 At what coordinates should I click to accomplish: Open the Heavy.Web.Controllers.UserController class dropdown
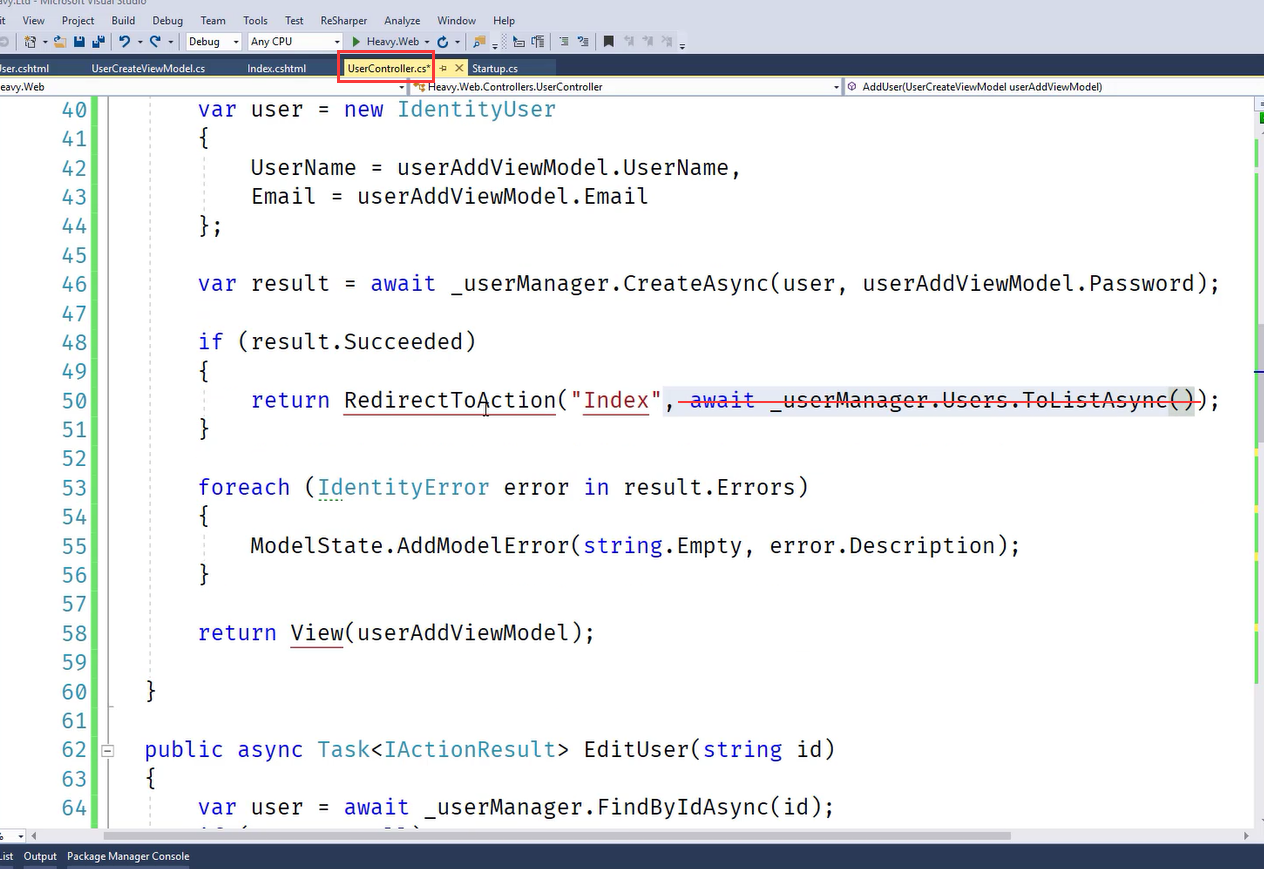[627, 87]
